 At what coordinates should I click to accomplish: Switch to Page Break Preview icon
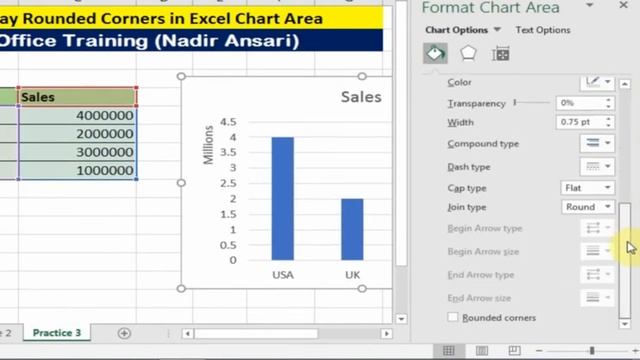514,350
